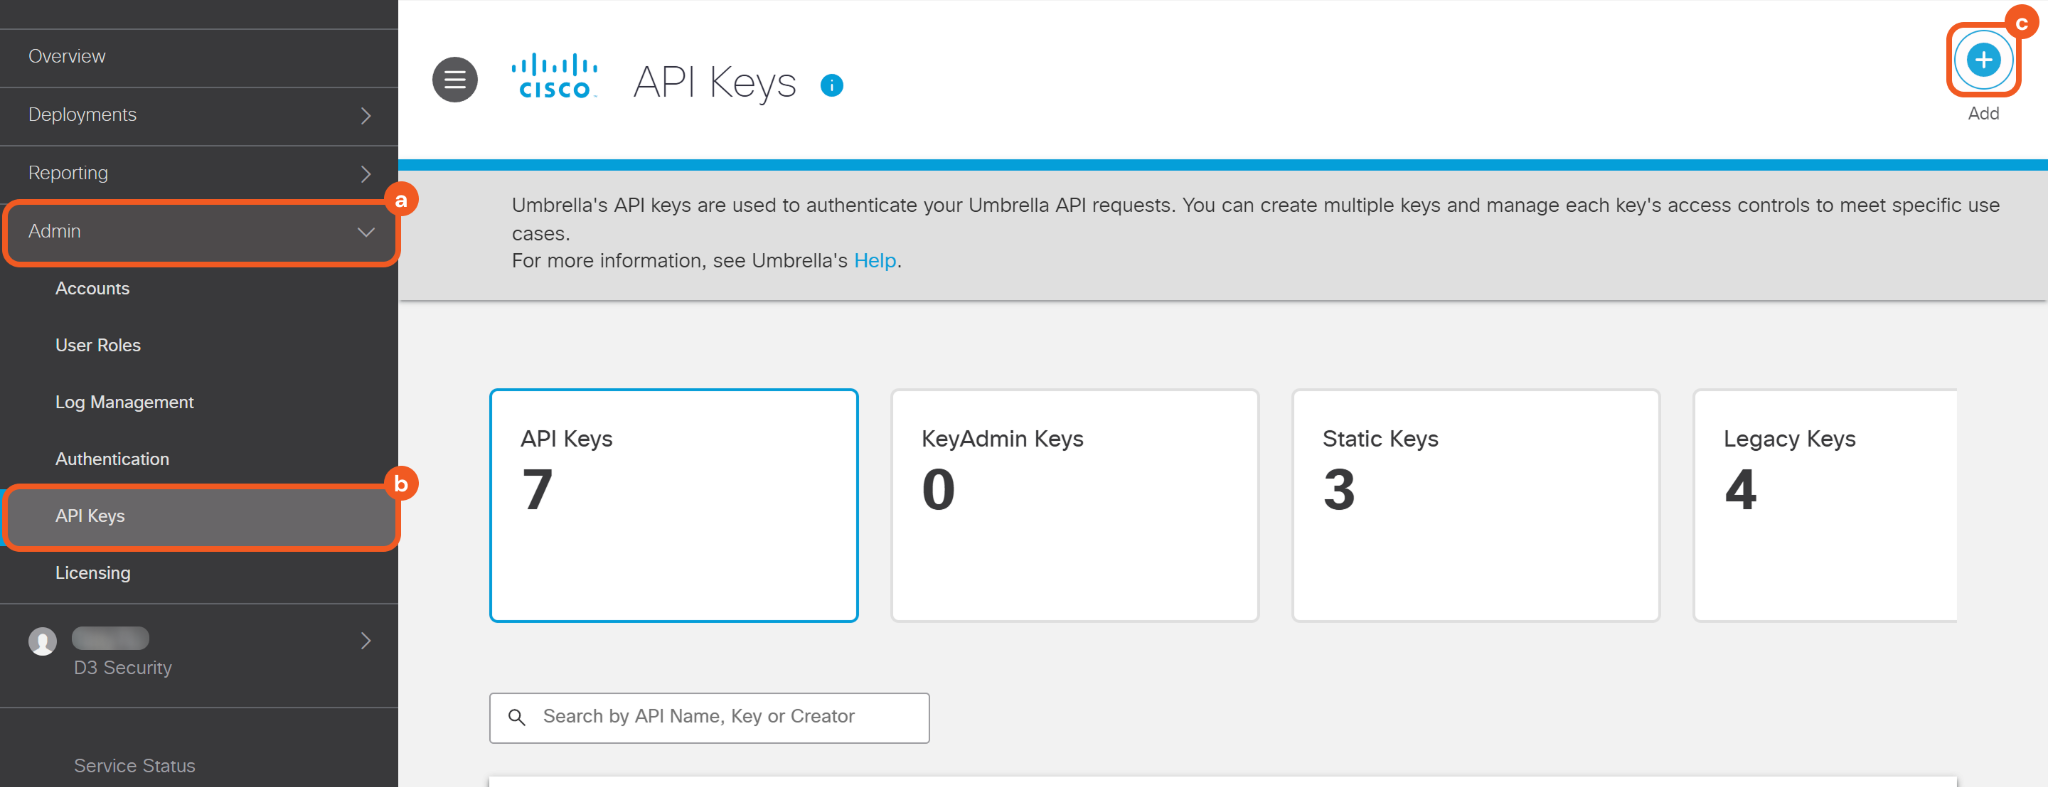The image size is (2048, 787).
Task: Open Umbrella's Help link
Action: (875, 261)
